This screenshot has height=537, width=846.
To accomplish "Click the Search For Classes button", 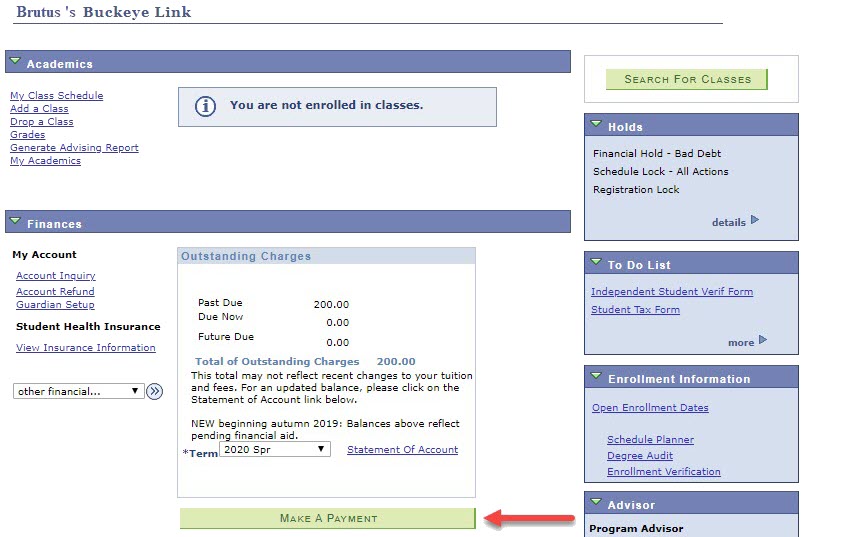I will tap(686, 79).
